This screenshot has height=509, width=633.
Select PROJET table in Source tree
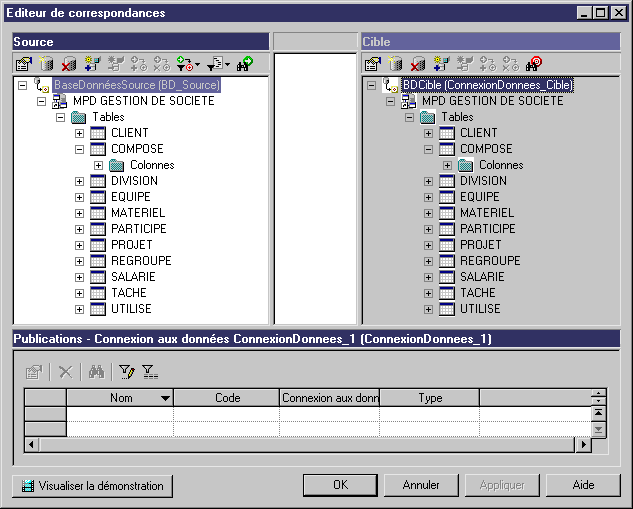pyautogui.click(x=132, y=245)
